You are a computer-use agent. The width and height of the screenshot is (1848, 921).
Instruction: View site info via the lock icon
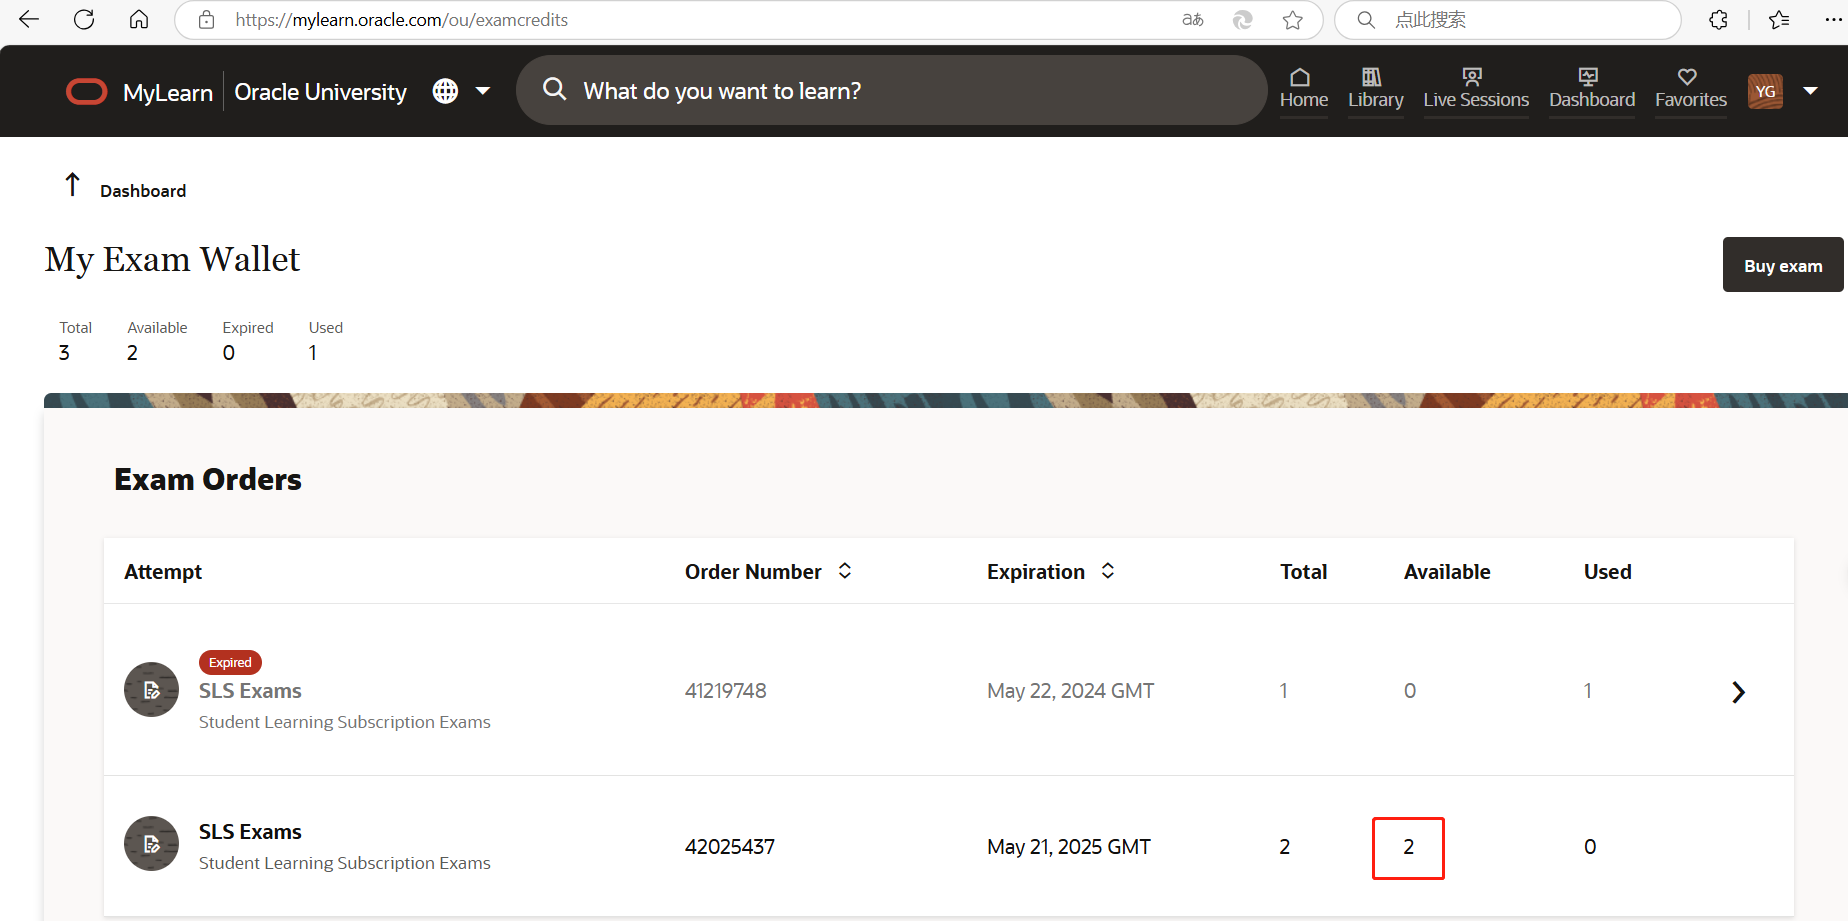207,20
